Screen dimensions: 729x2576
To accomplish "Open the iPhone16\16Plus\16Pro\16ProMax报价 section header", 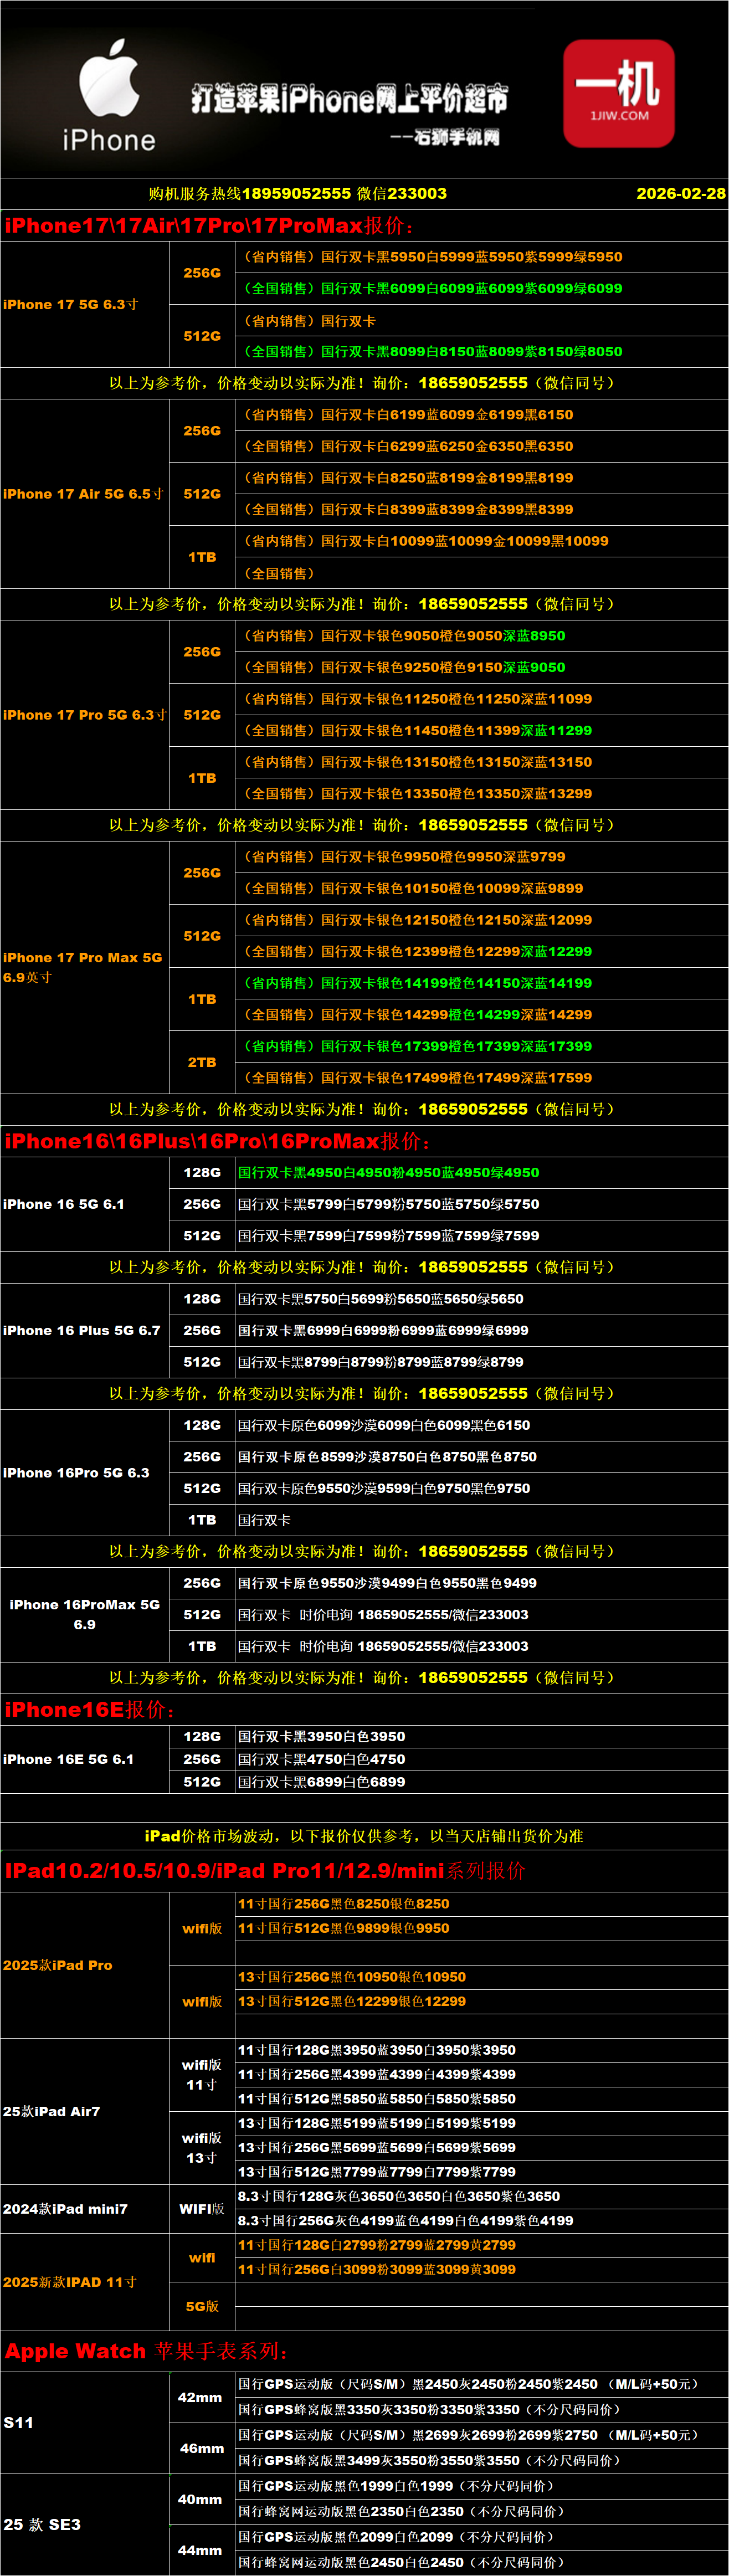I will (x=217, y=1141).
